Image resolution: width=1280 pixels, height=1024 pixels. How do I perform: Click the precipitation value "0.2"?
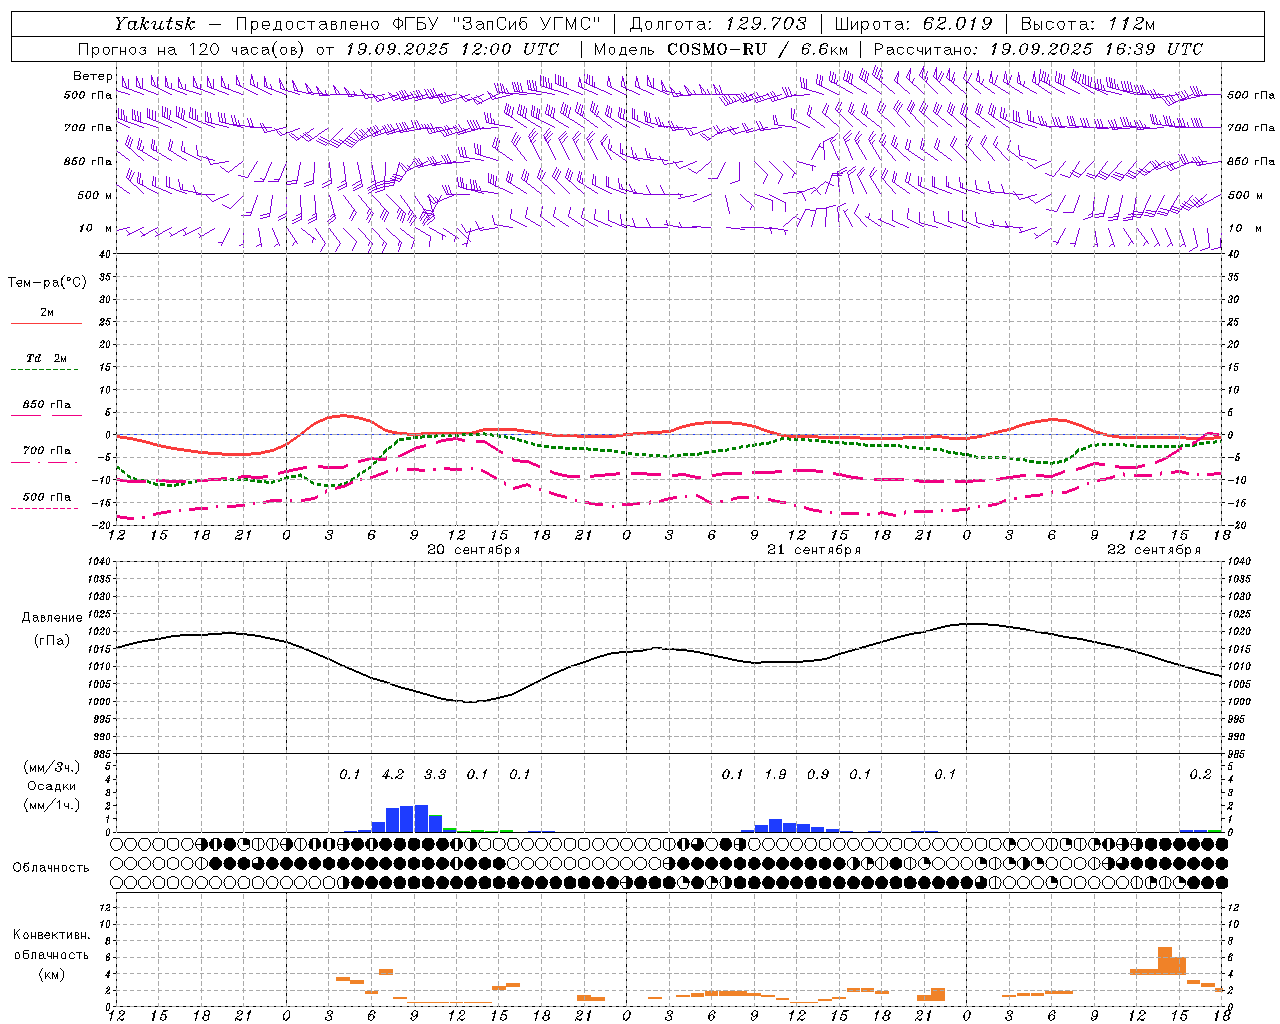coord(1200,775)
